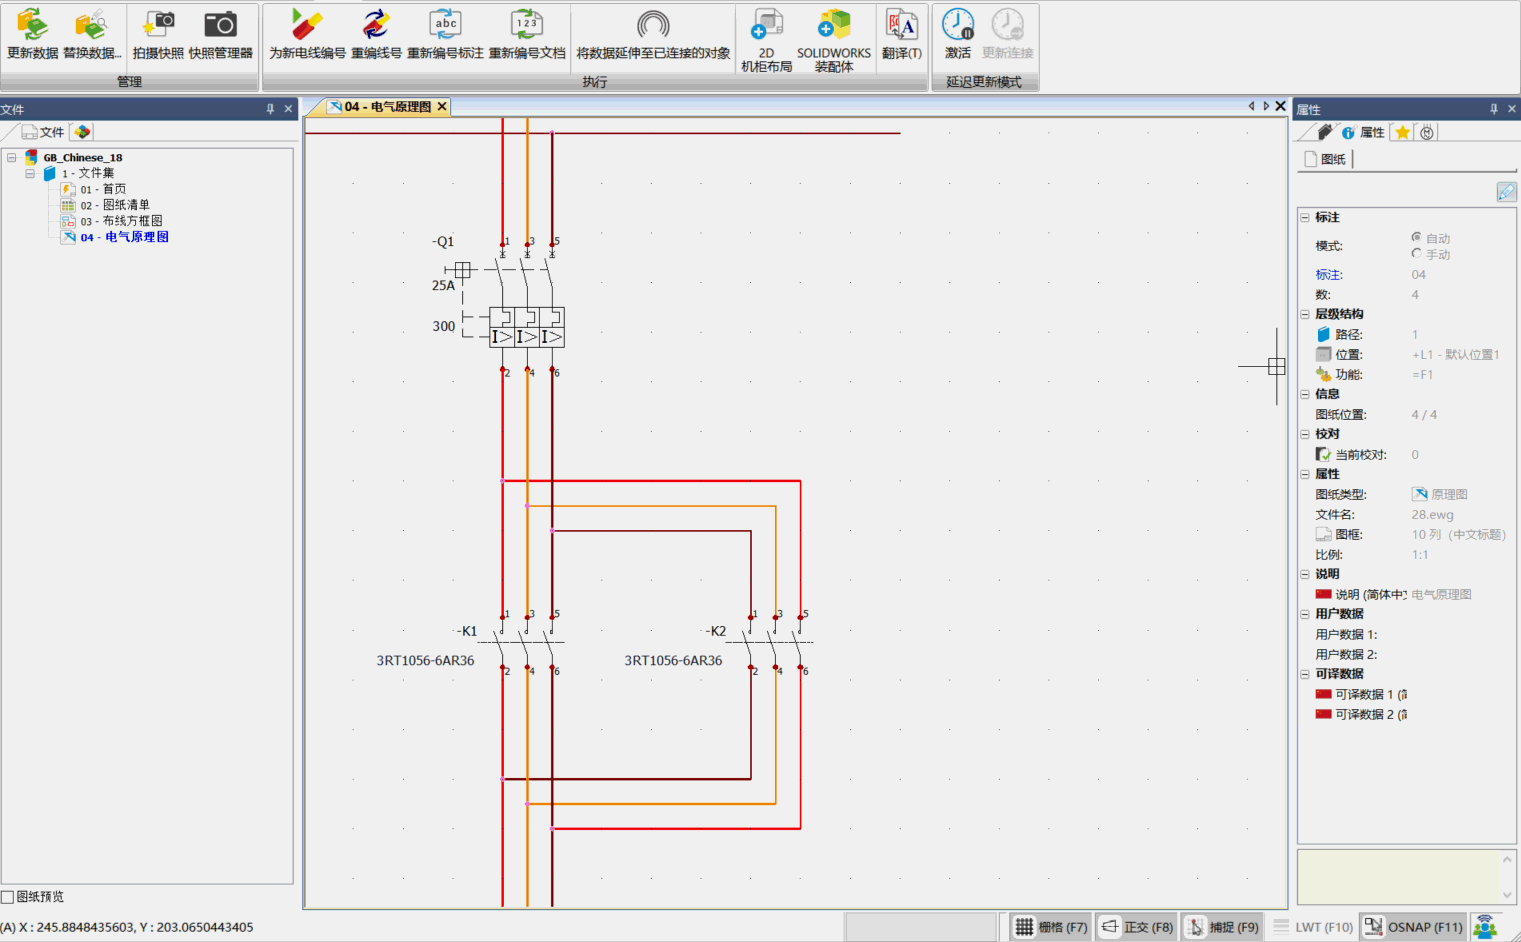Select the 手动 manual mode radio button

pos(1416,253)
